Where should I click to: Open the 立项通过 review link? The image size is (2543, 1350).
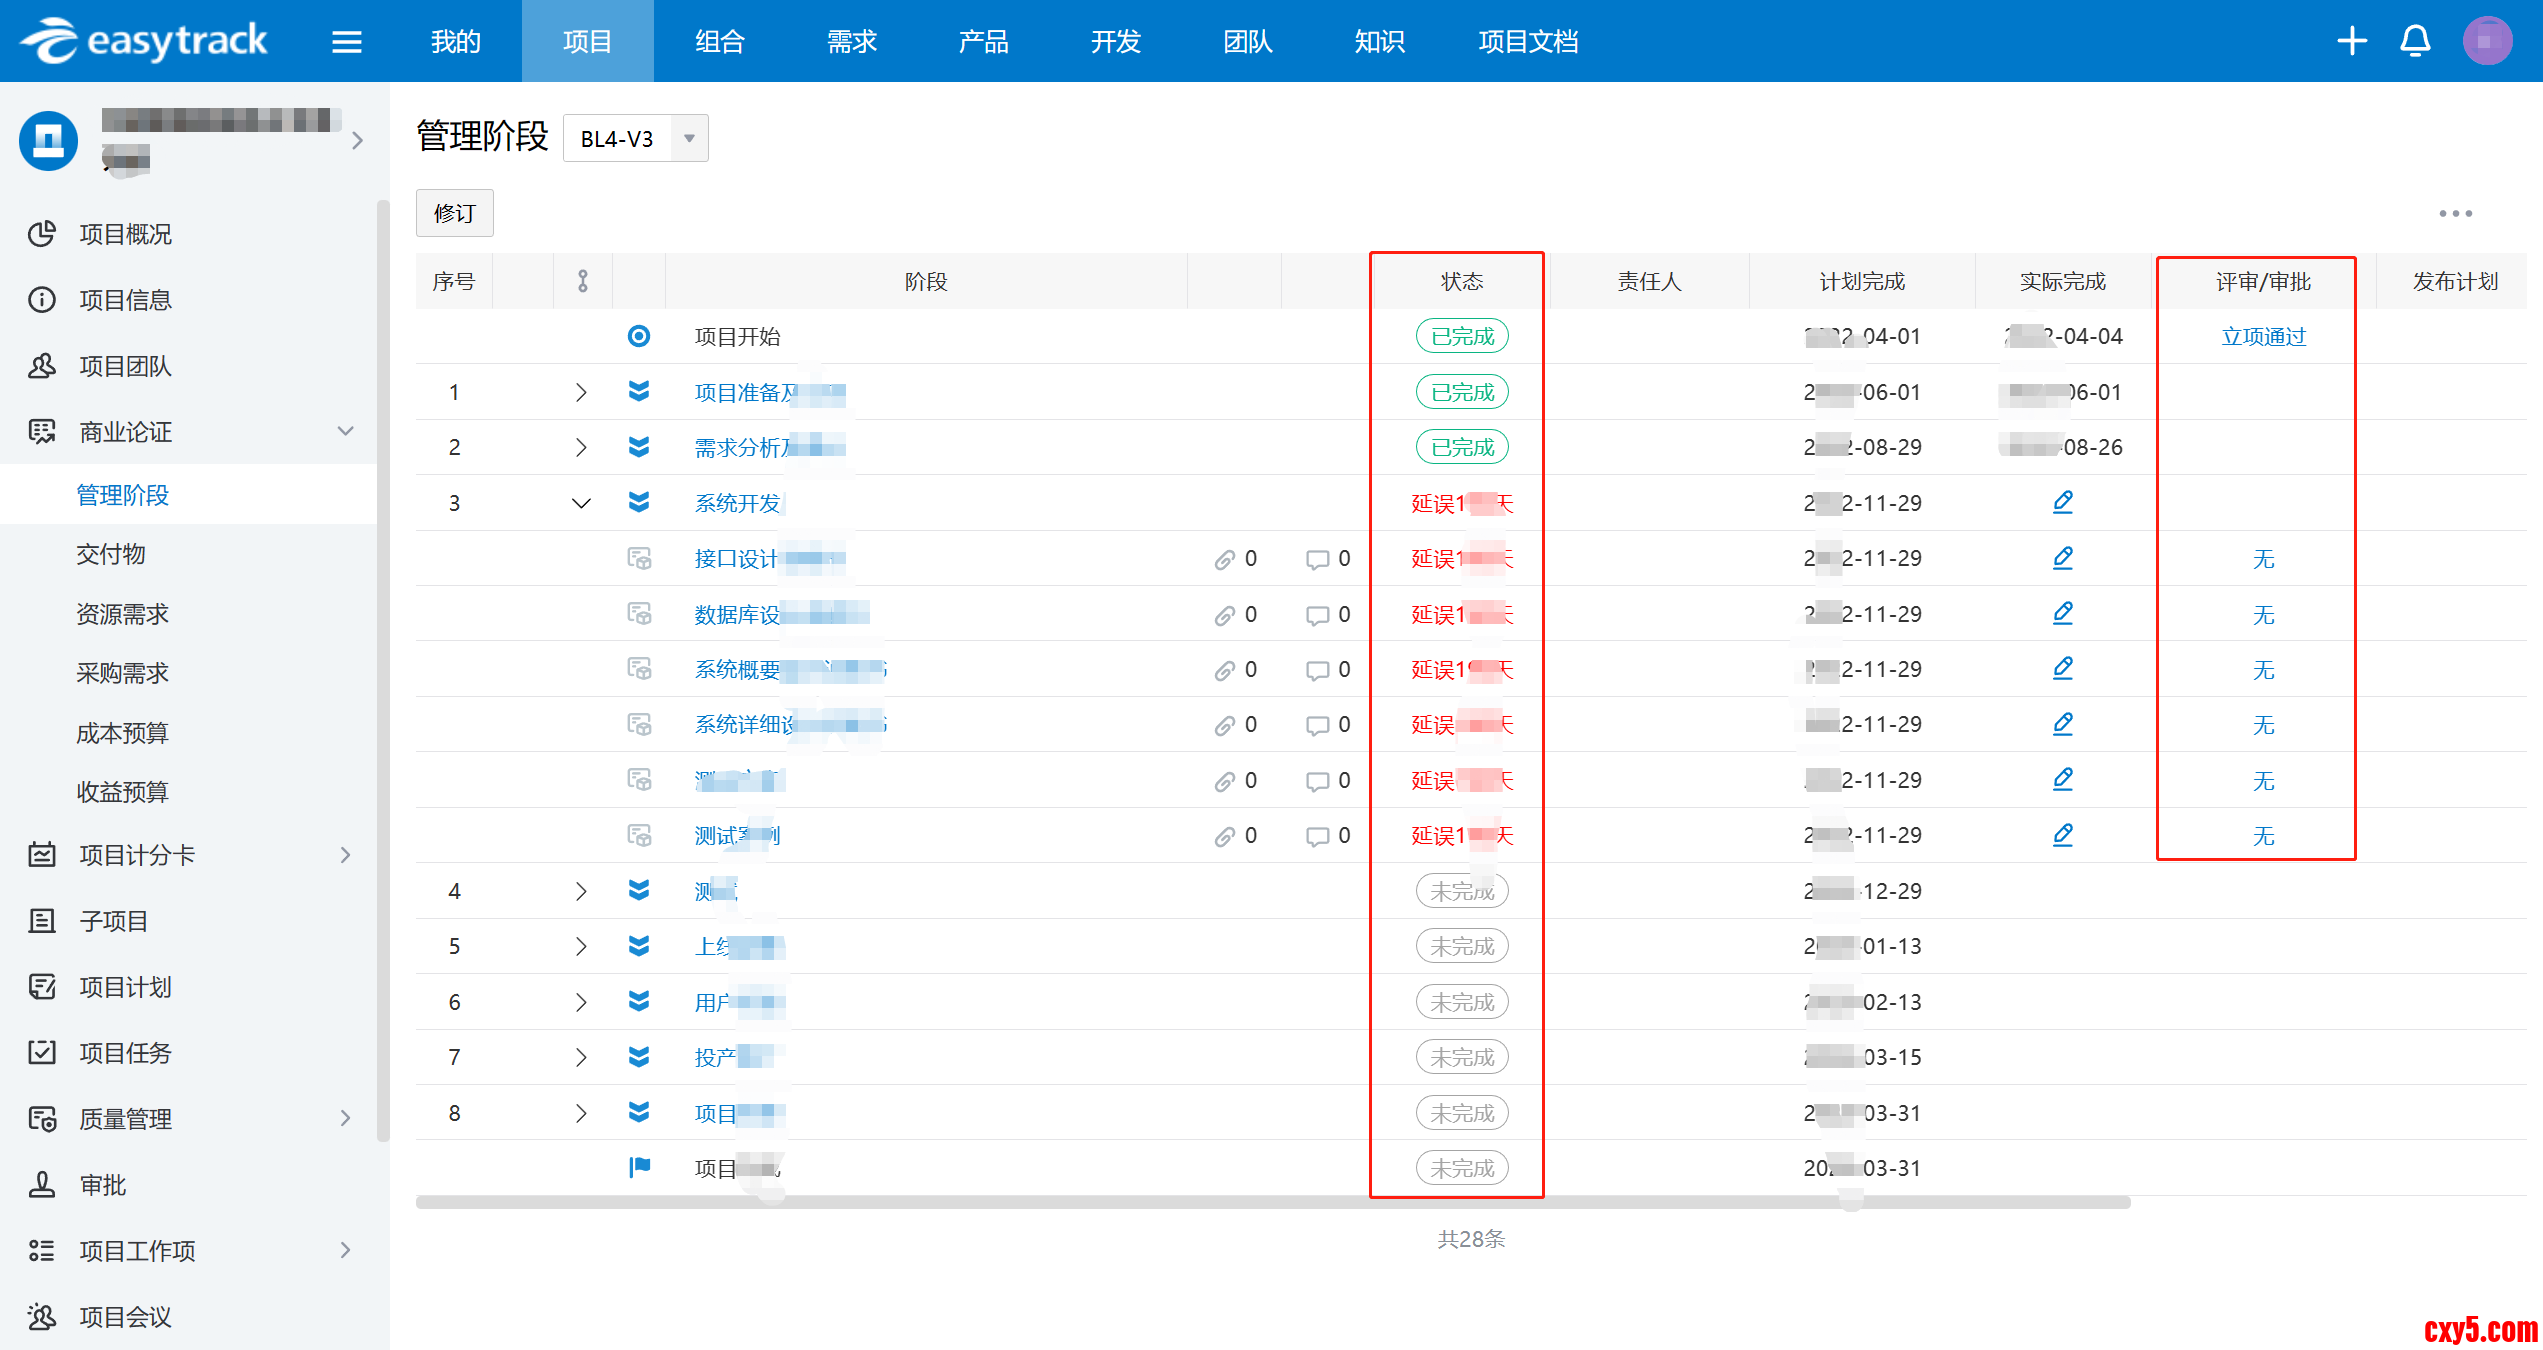point(2263,337)
